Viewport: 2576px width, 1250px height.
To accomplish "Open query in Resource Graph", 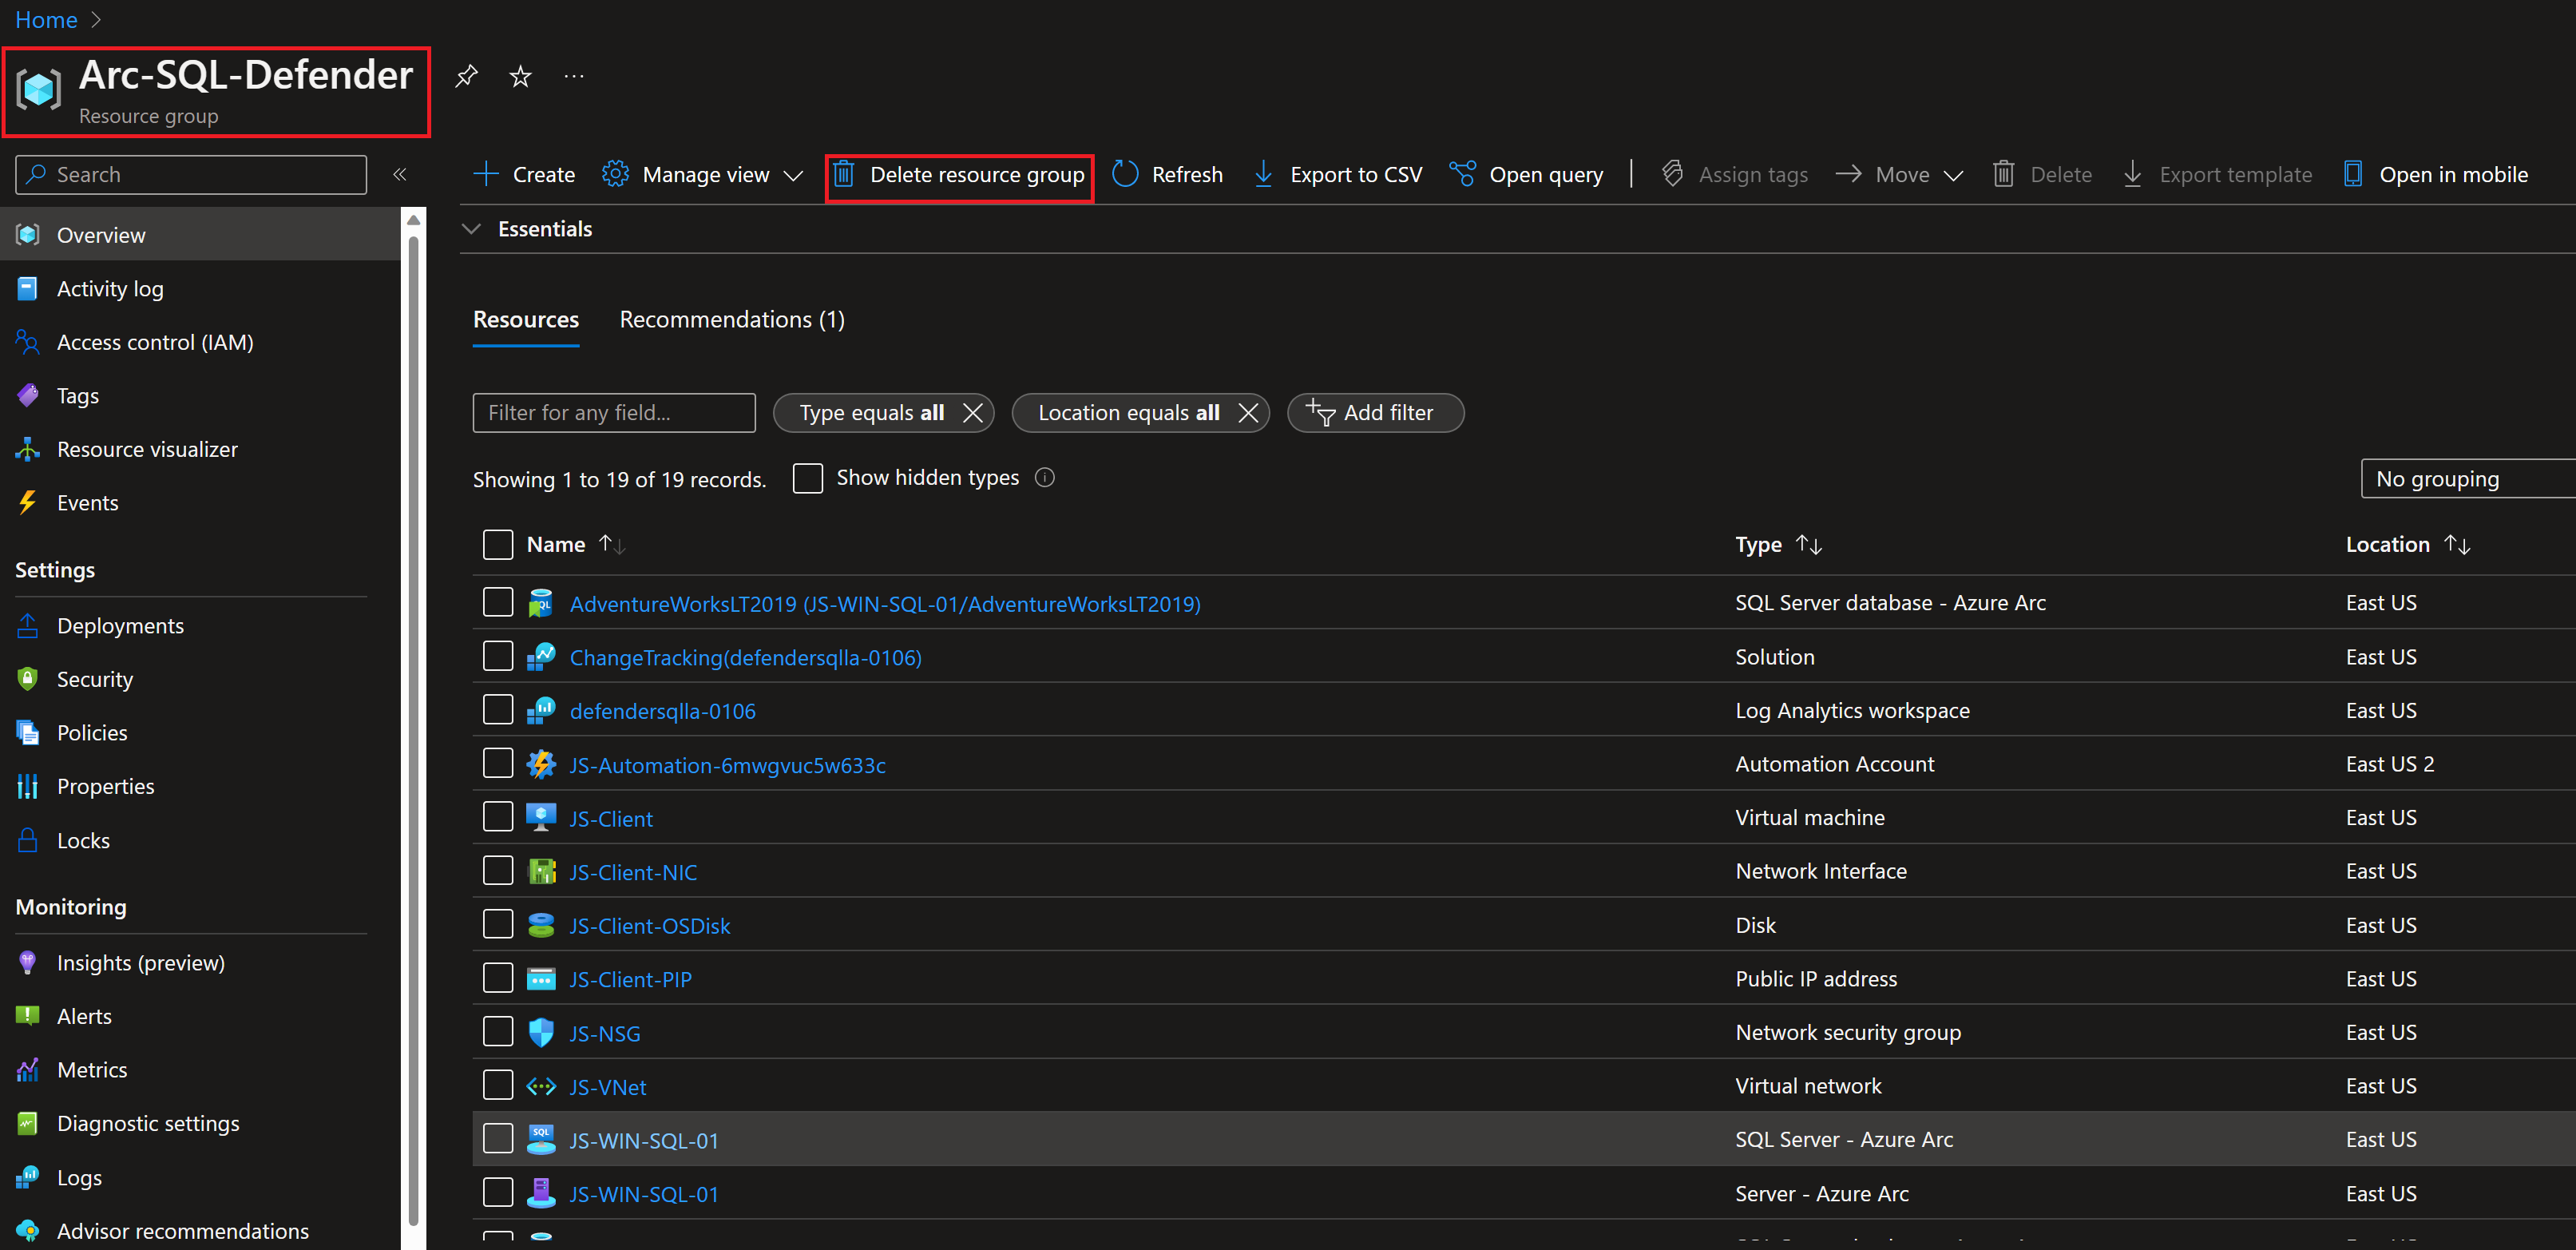I will 1526,174.
